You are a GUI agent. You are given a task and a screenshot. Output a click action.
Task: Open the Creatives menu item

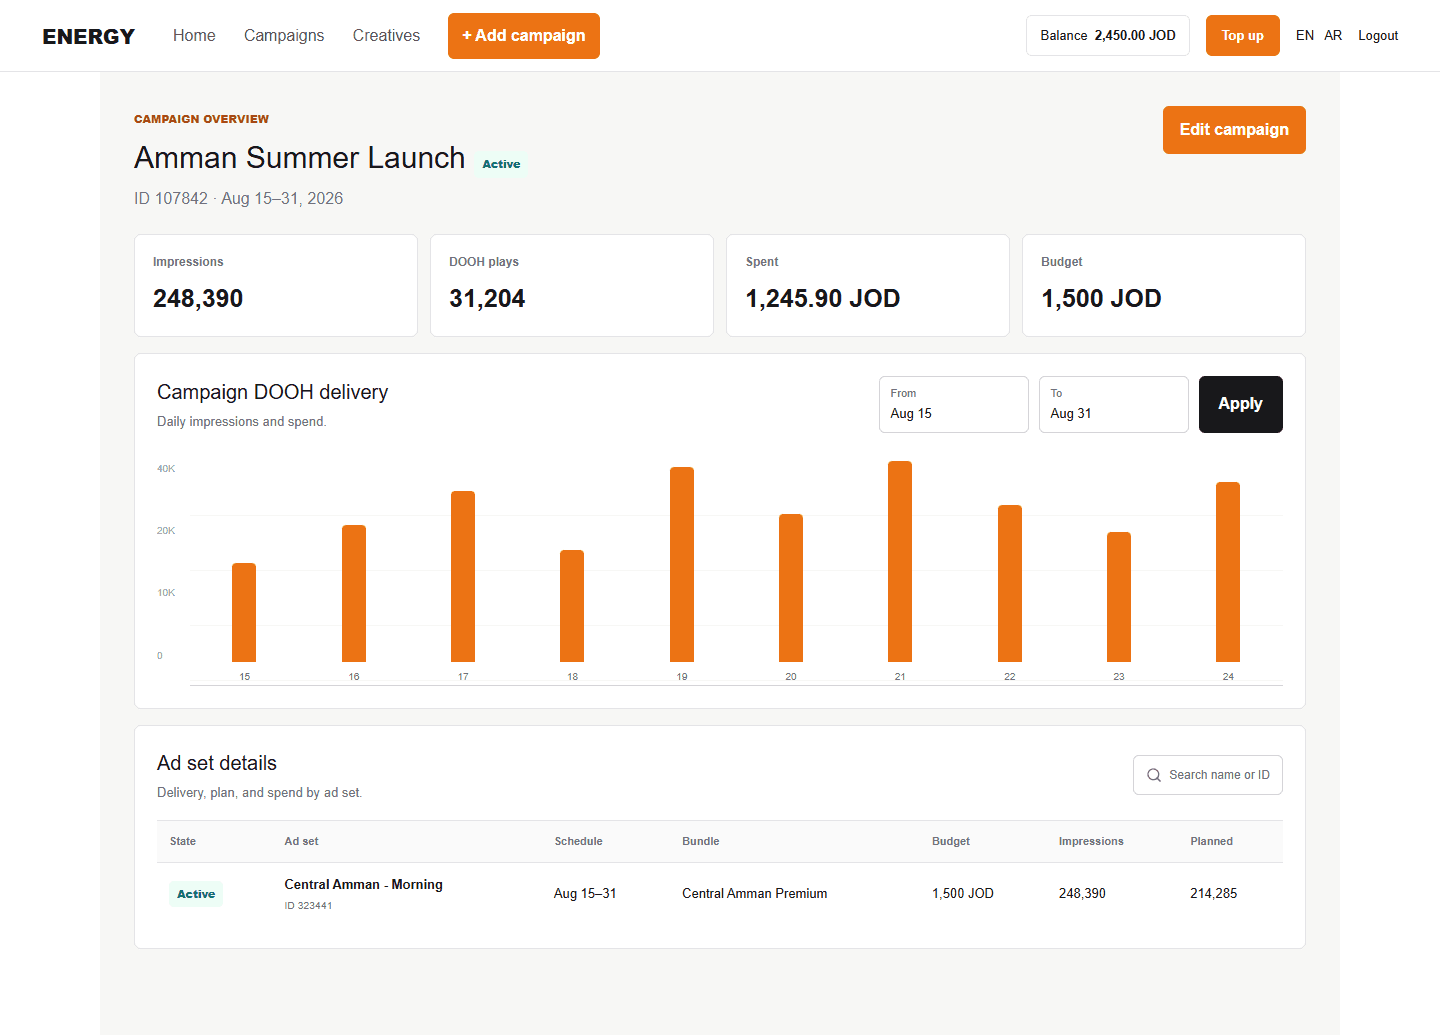[x=386, y=35]
